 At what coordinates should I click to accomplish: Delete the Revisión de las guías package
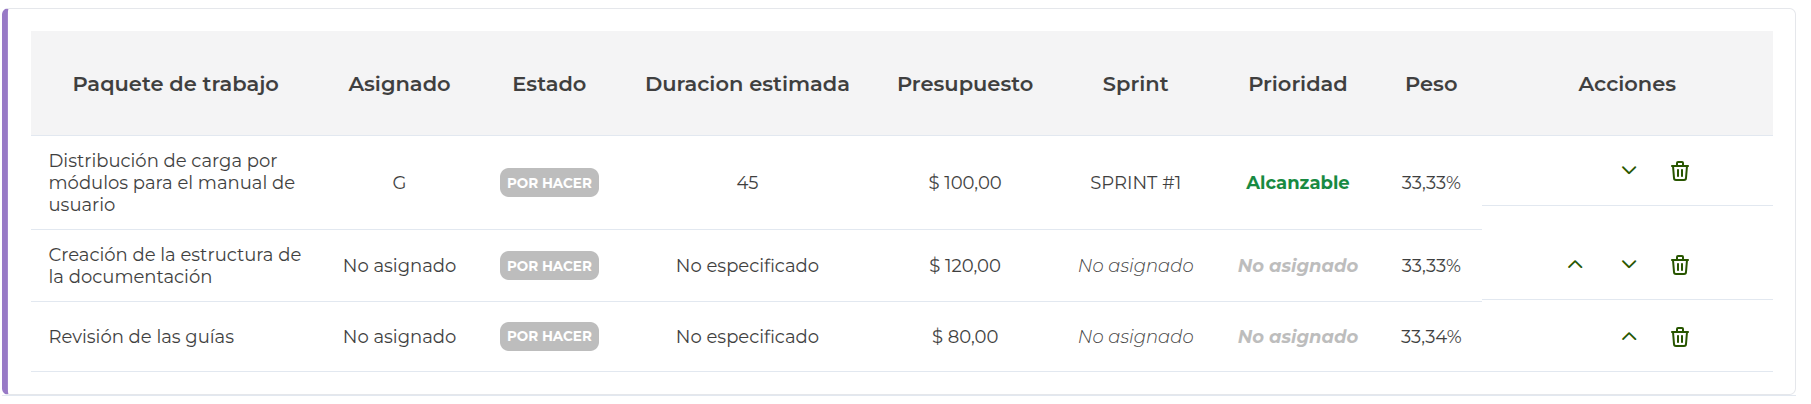click(1680, 337)
